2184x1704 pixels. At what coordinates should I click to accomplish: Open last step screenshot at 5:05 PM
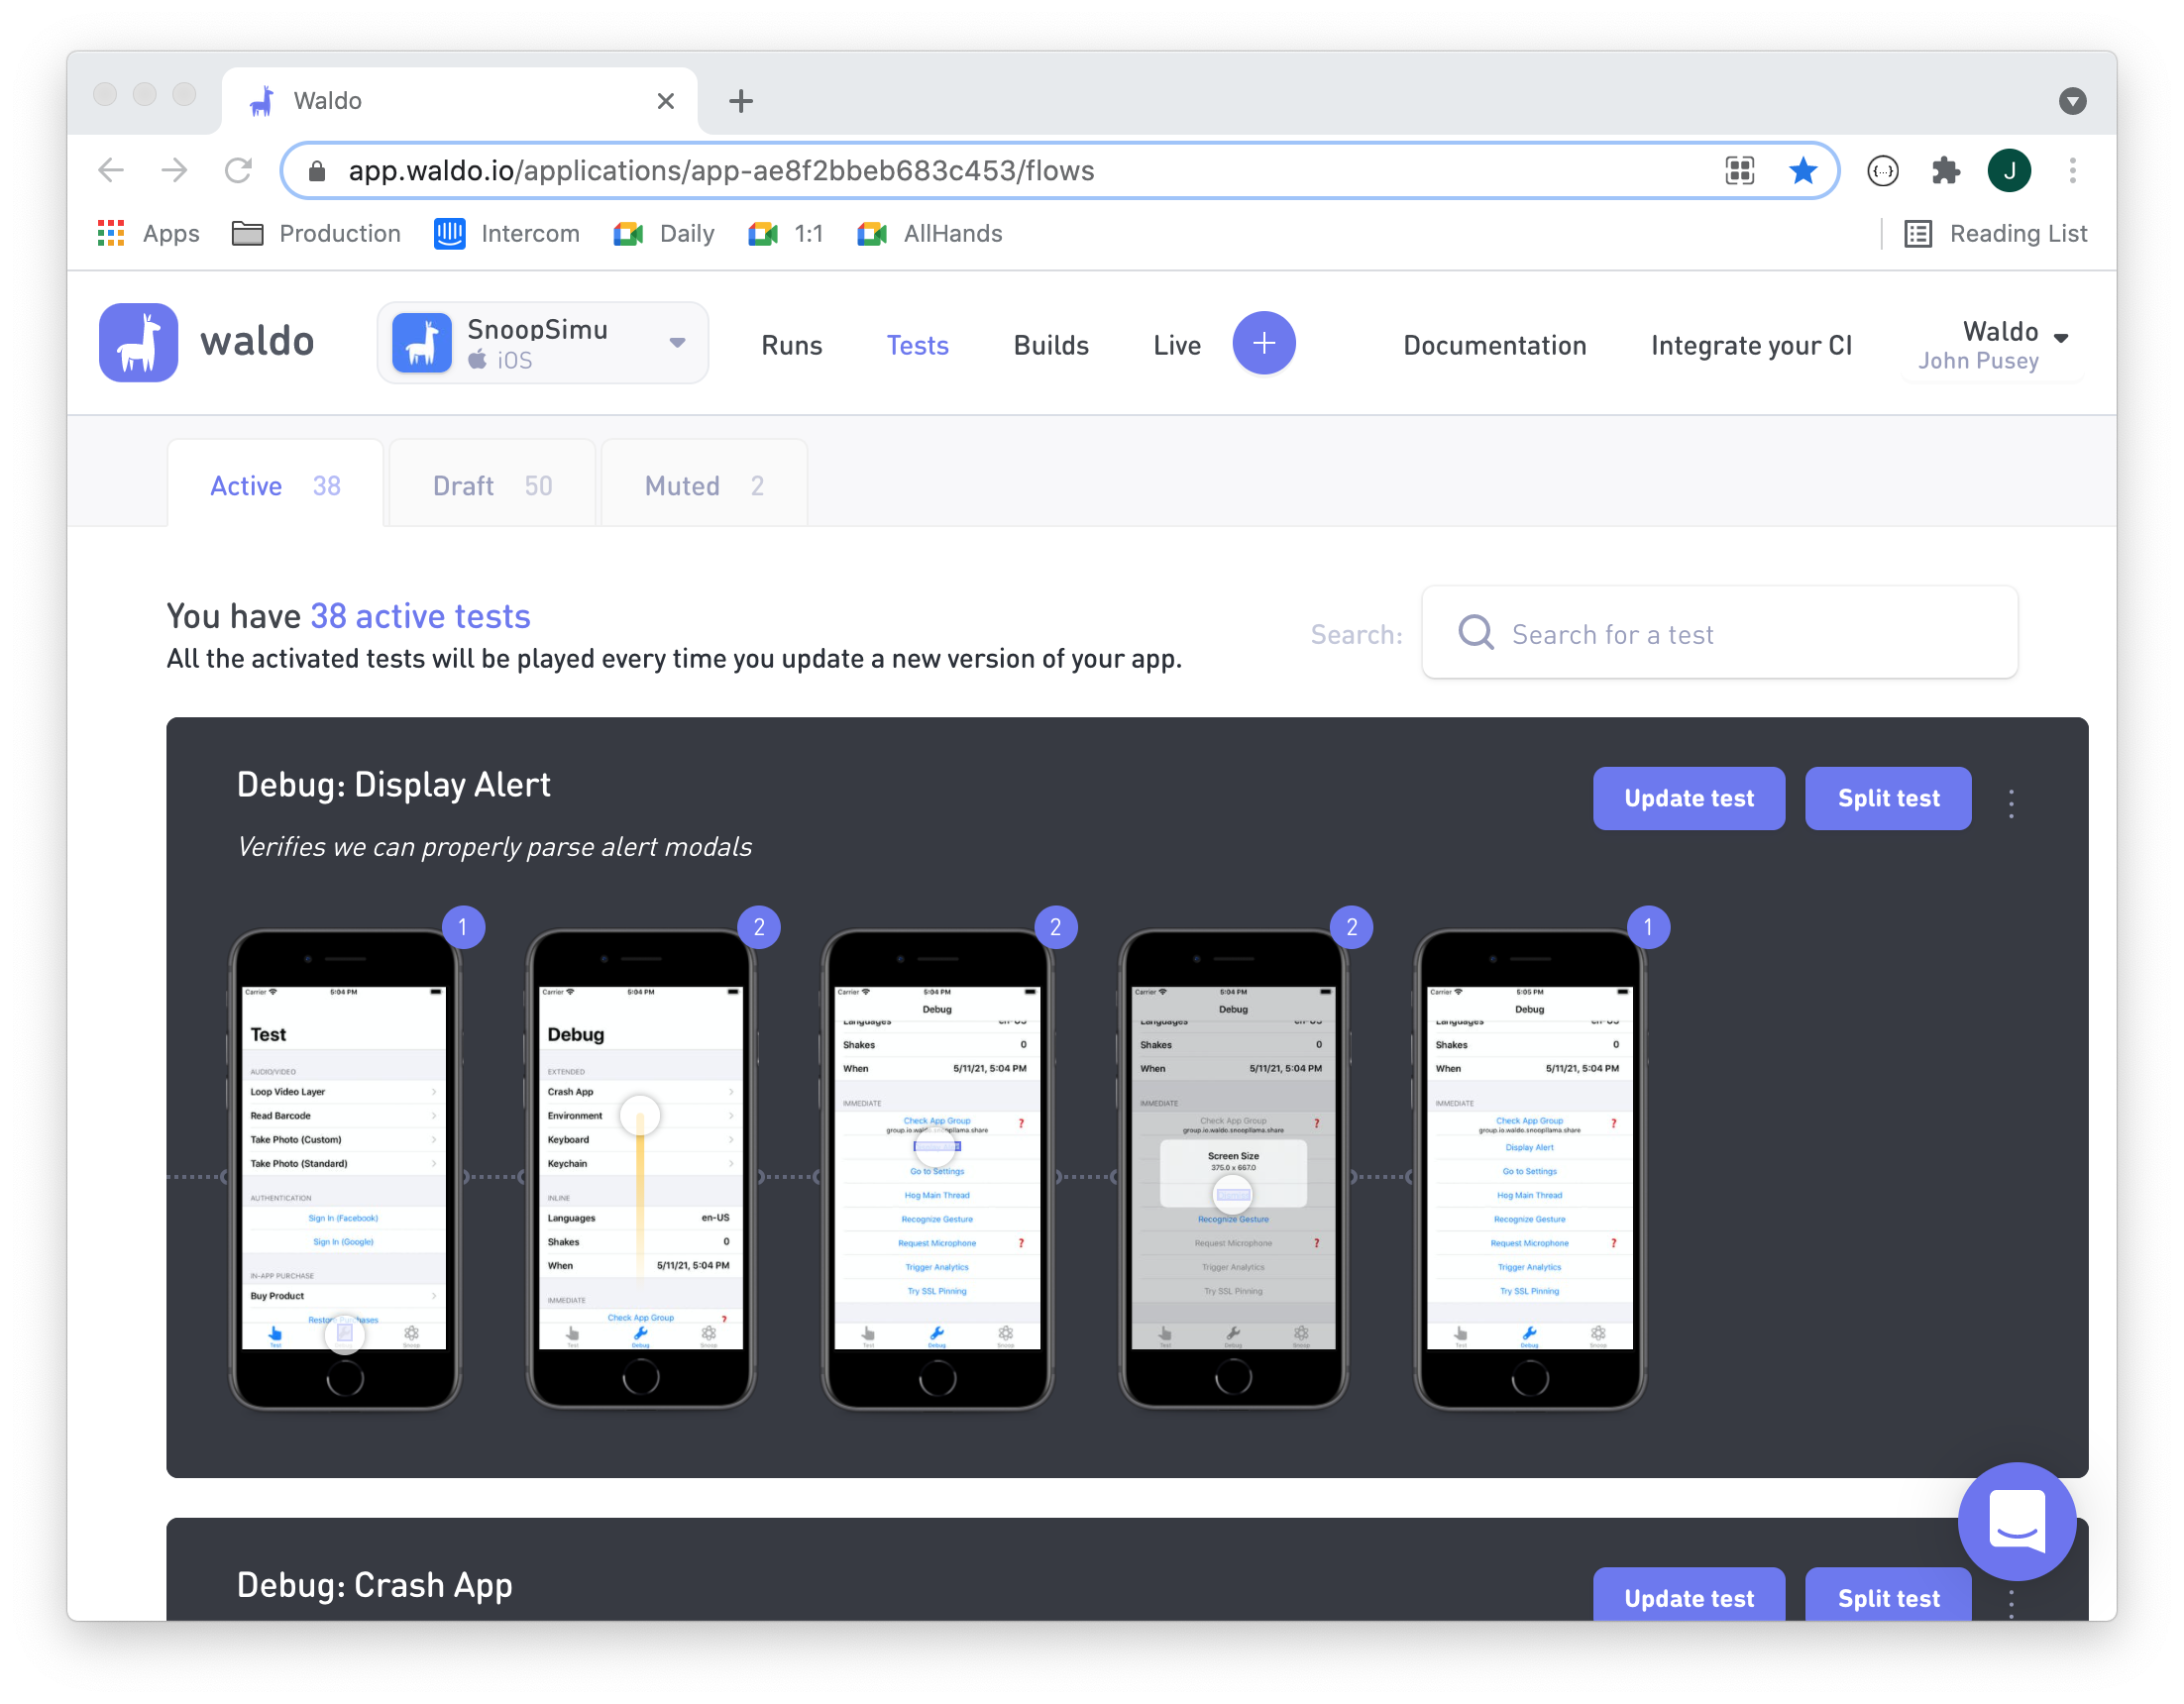point(1530,1168)
